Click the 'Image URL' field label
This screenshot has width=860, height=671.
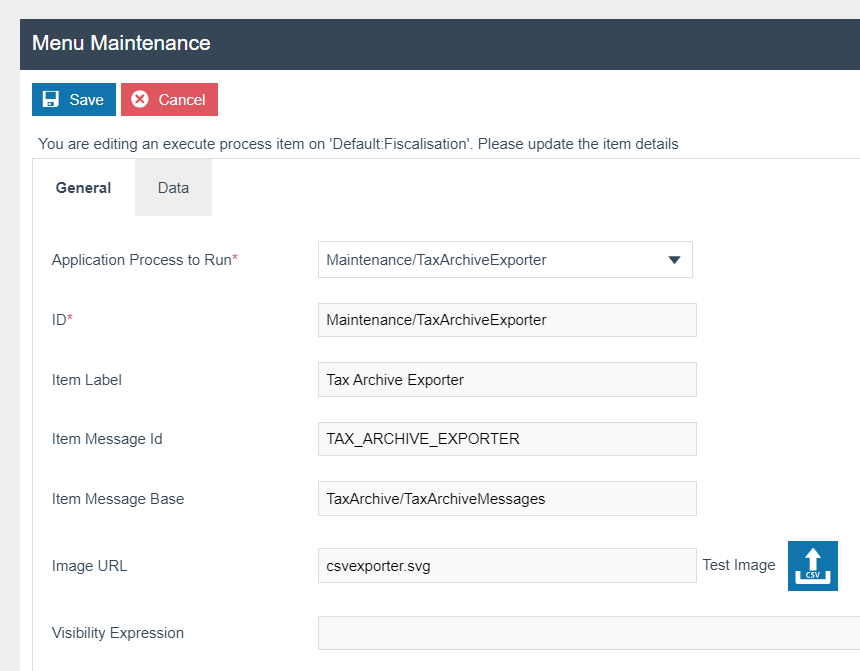click(x=89, y=566)
